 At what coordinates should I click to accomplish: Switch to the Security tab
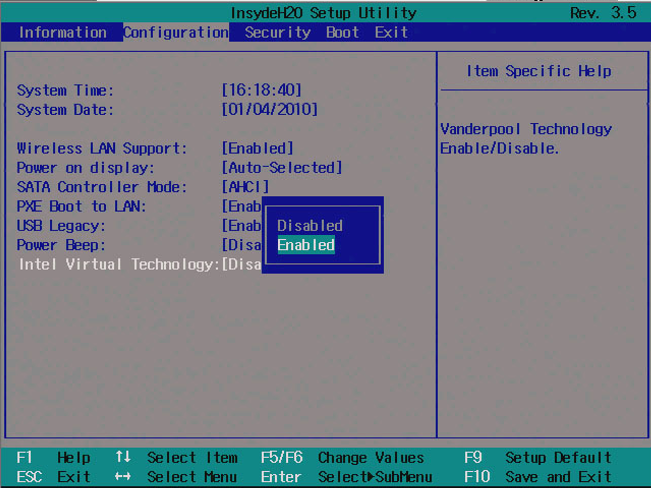click(277, 32)
